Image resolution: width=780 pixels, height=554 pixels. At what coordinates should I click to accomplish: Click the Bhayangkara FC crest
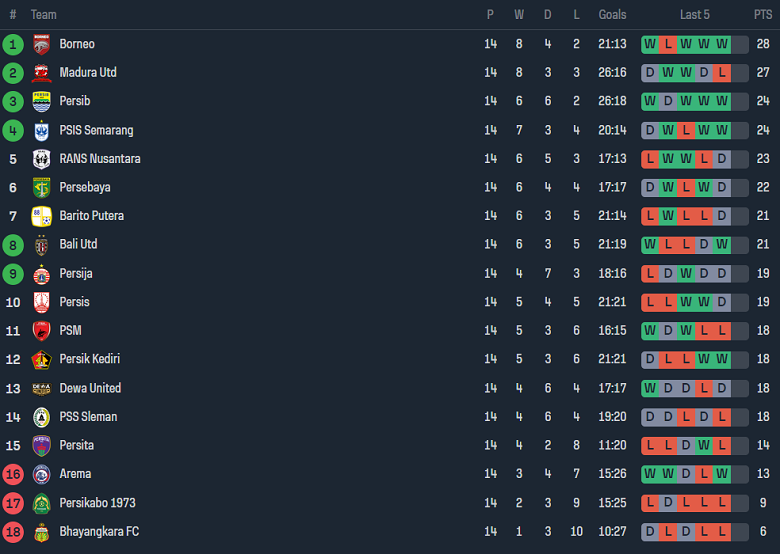pyautogui.click(x=41, y=532)
